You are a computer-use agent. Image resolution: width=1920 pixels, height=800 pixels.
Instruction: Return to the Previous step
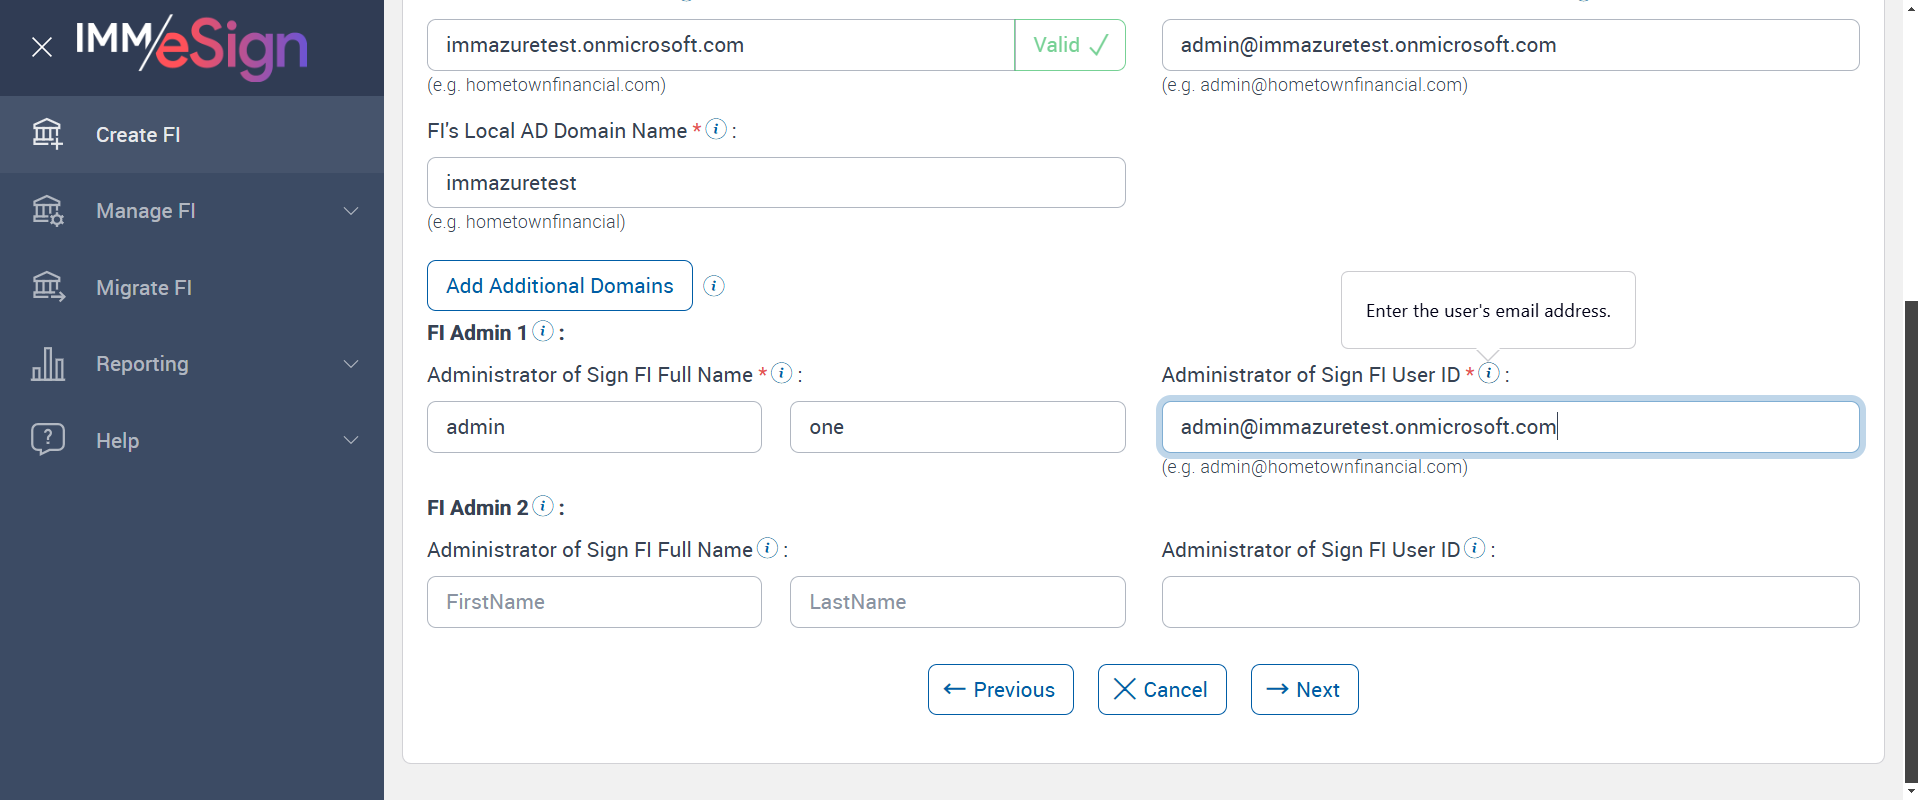click(1000, 690)
